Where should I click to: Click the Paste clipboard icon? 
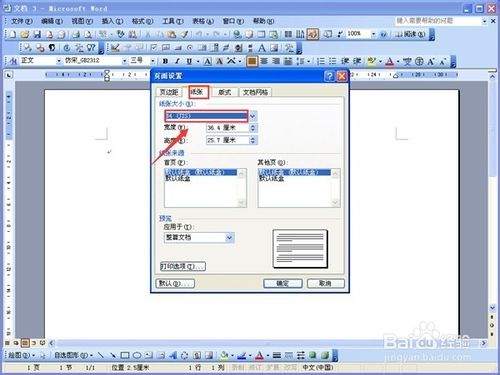point(172,34)
